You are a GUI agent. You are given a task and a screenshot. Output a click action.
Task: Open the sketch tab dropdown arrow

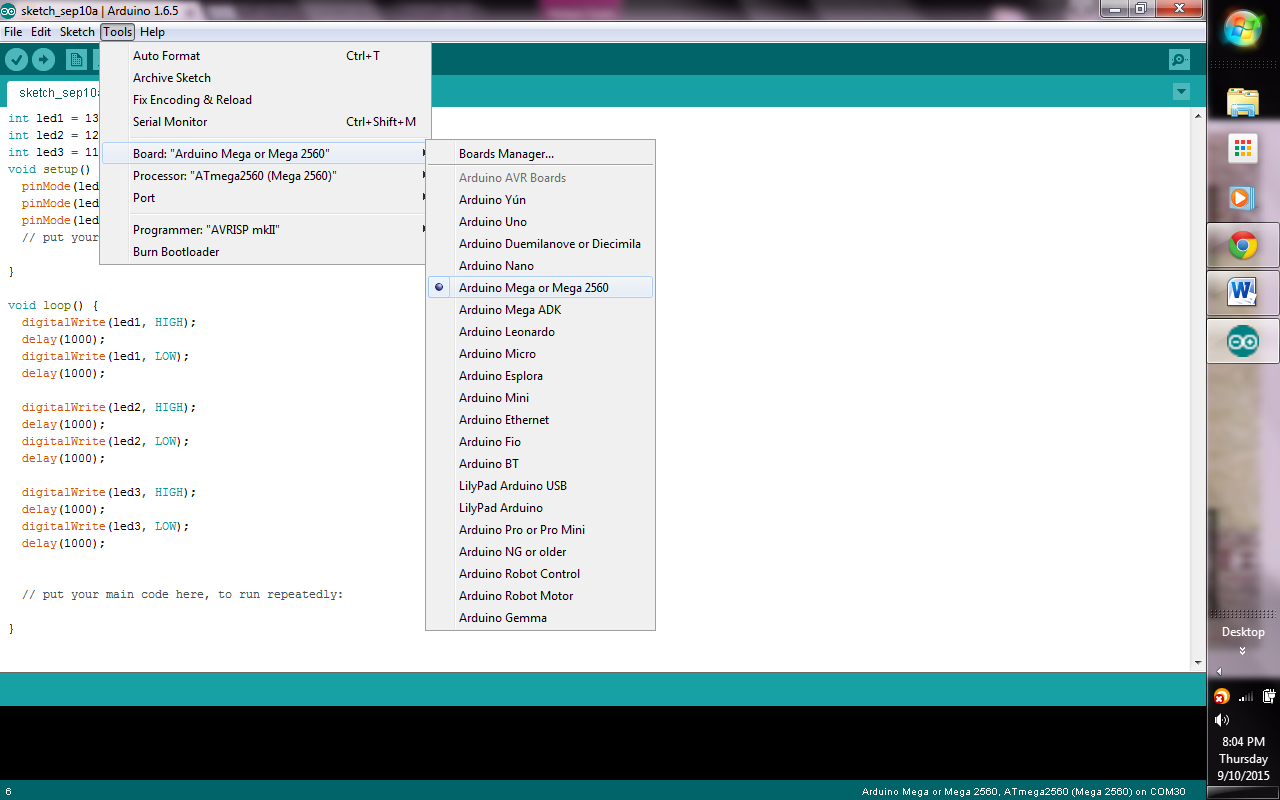click(1181, 92)
